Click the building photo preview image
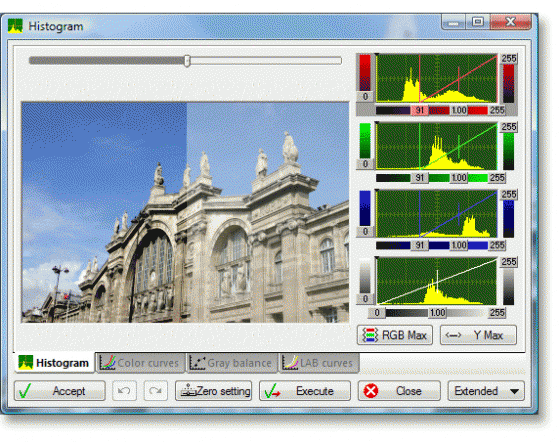The width and height of the screenshot is (560, 443). click(x=185, y=213)
